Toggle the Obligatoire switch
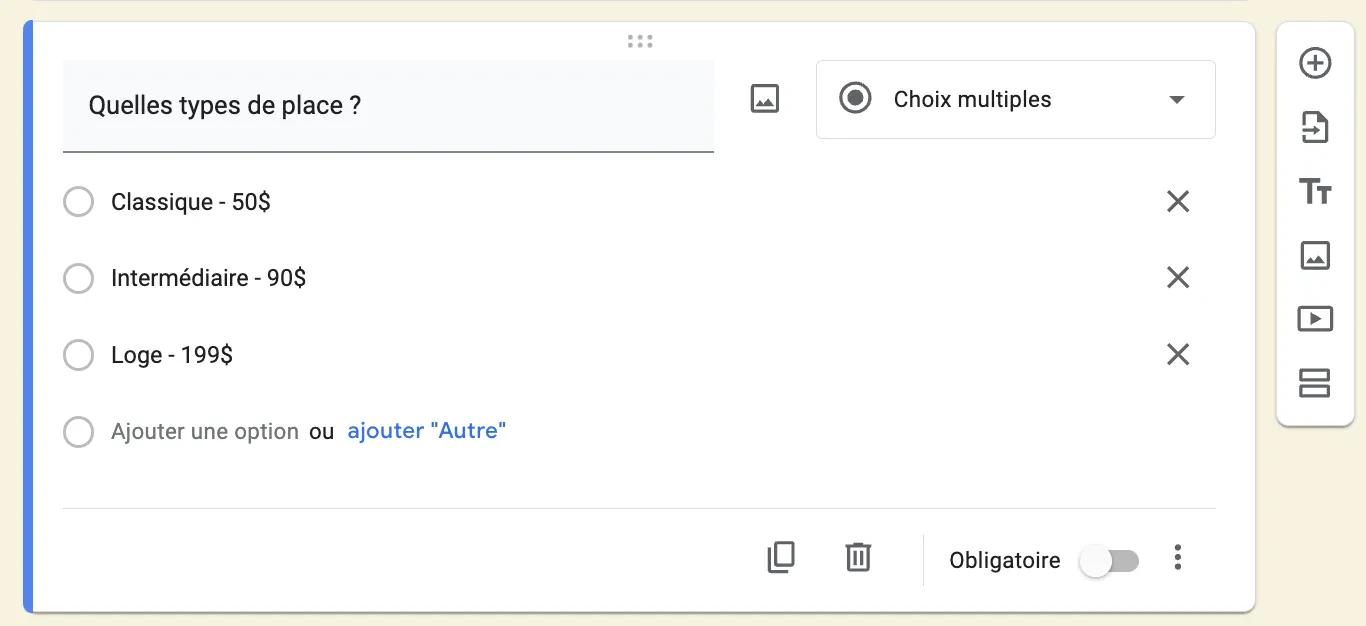The width and height of the screenshot is (1366, 626). 1109,561
